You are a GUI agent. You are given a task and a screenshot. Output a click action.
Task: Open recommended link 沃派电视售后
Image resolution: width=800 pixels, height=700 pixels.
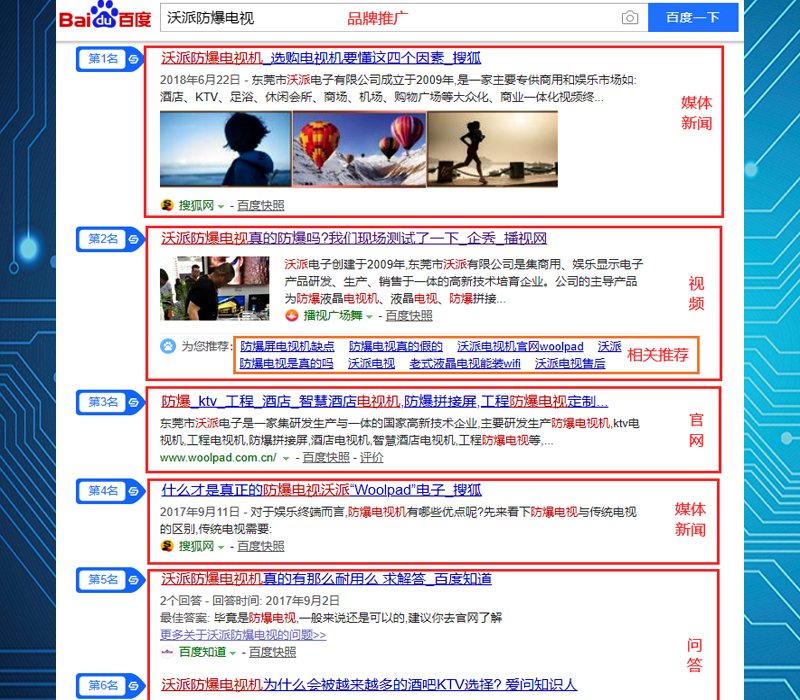click(570, 363)
